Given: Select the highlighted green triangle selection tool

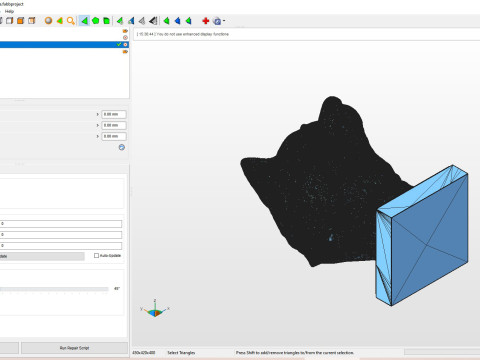Looking at the screenshot, I should [x=84, y=21].
